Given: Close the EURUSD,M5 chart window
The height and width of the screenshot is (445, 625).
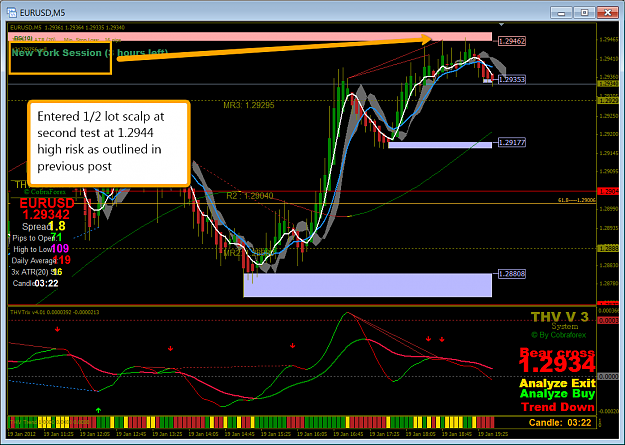Looking at the screenshot, I should tap(607, 12).
